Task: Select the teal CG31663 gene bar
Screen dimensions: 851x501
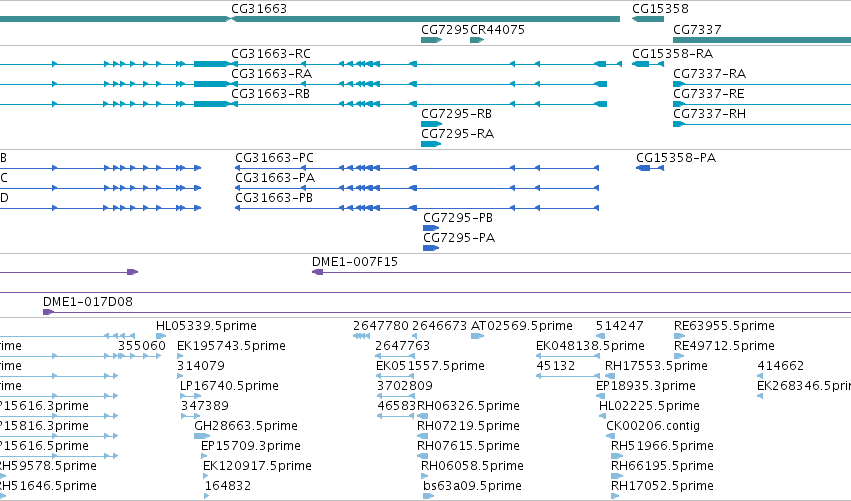Action: point(426,19)
